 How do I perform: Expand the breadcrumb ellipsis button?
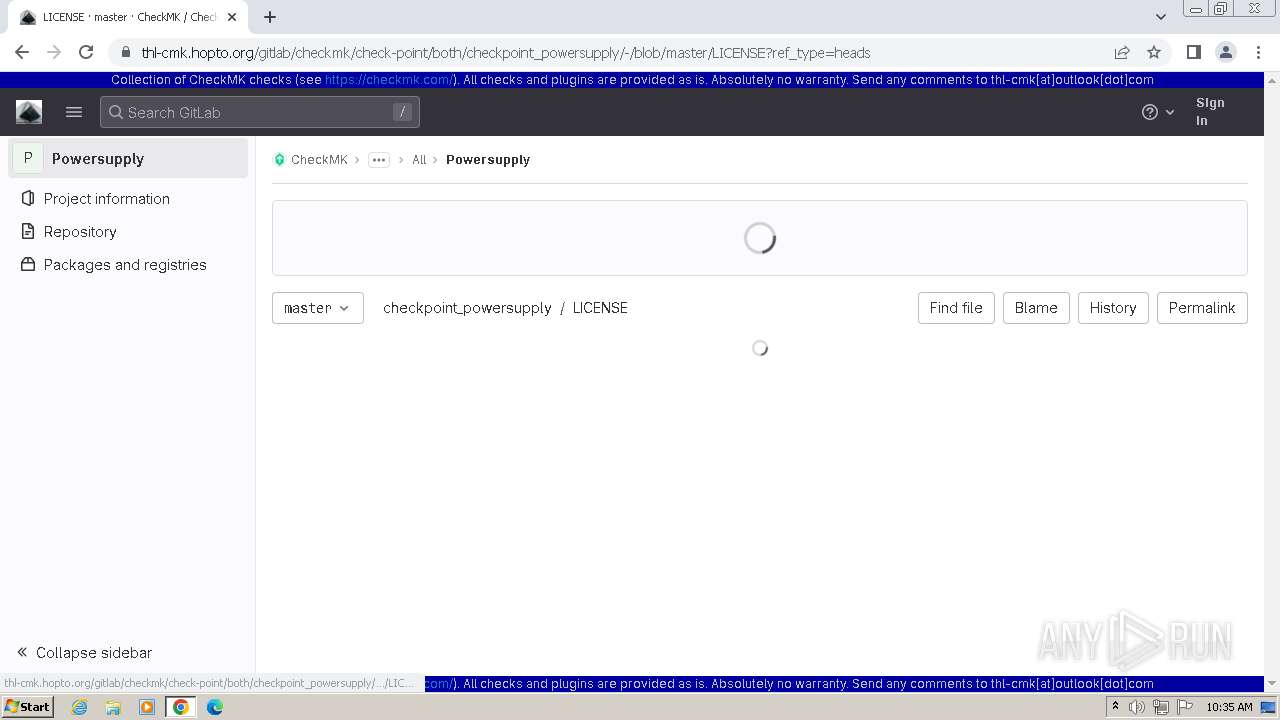pos(379,160)
